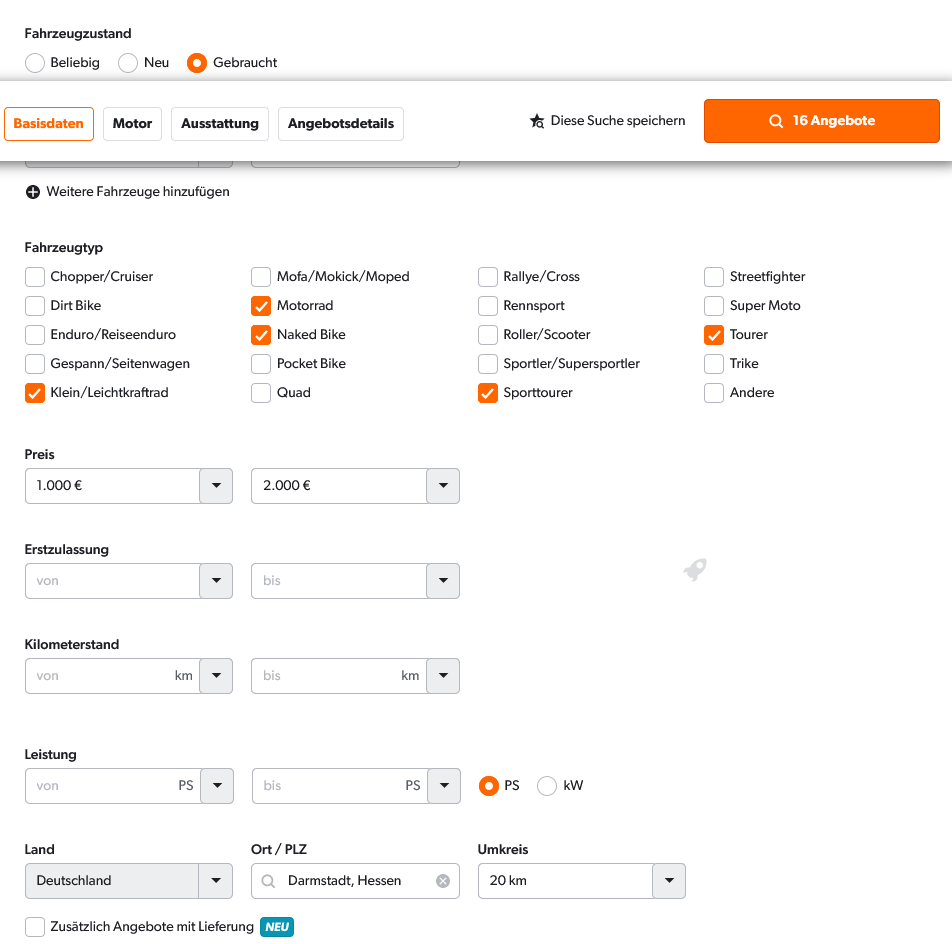
Task: Open the Land dropdown set to Deutschland
Action: (216, 881)
